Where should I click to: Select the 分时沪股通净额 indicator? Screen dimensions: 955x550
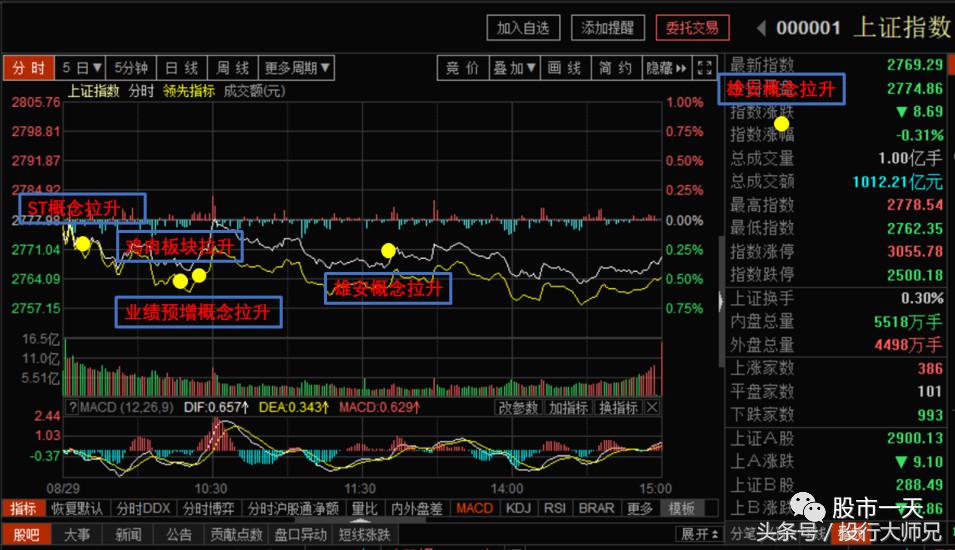(x=293, y=508)
